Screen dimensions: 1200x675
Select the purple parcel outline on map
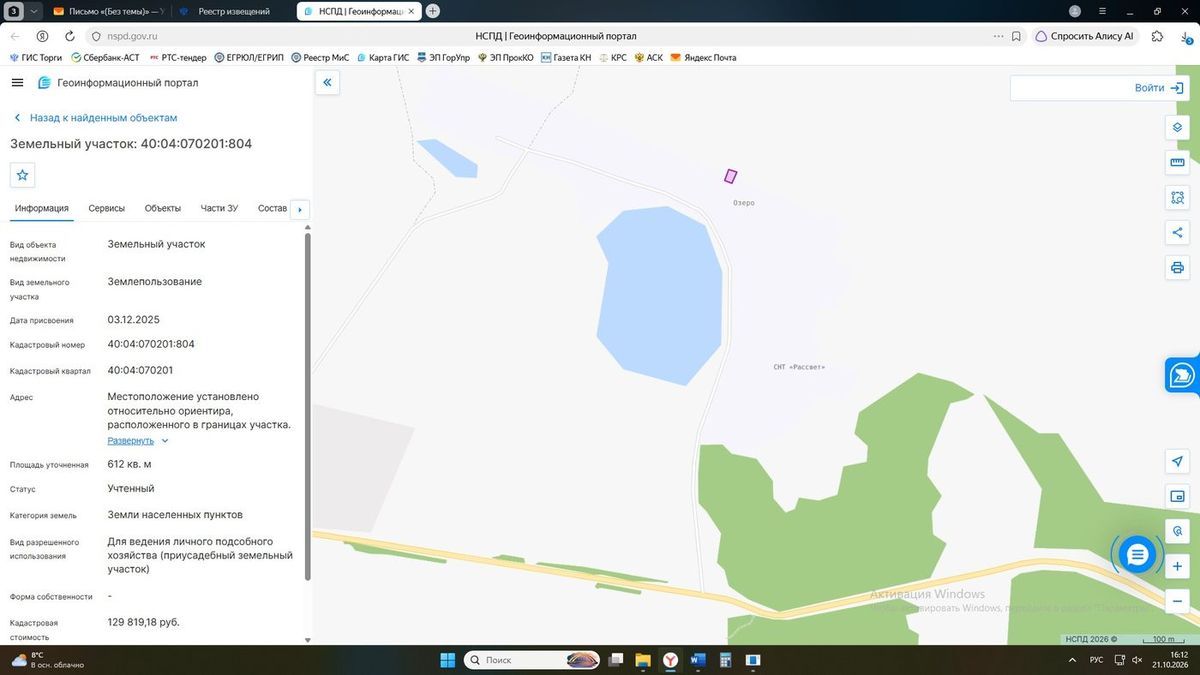tap(731, 176)
